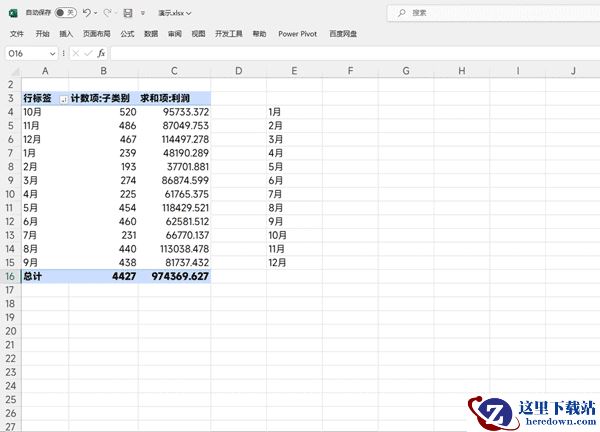Viewport: 600px width, 432px height.
Task: Click the formula bar Enter checkmark icon
Action: coord(88,53)
